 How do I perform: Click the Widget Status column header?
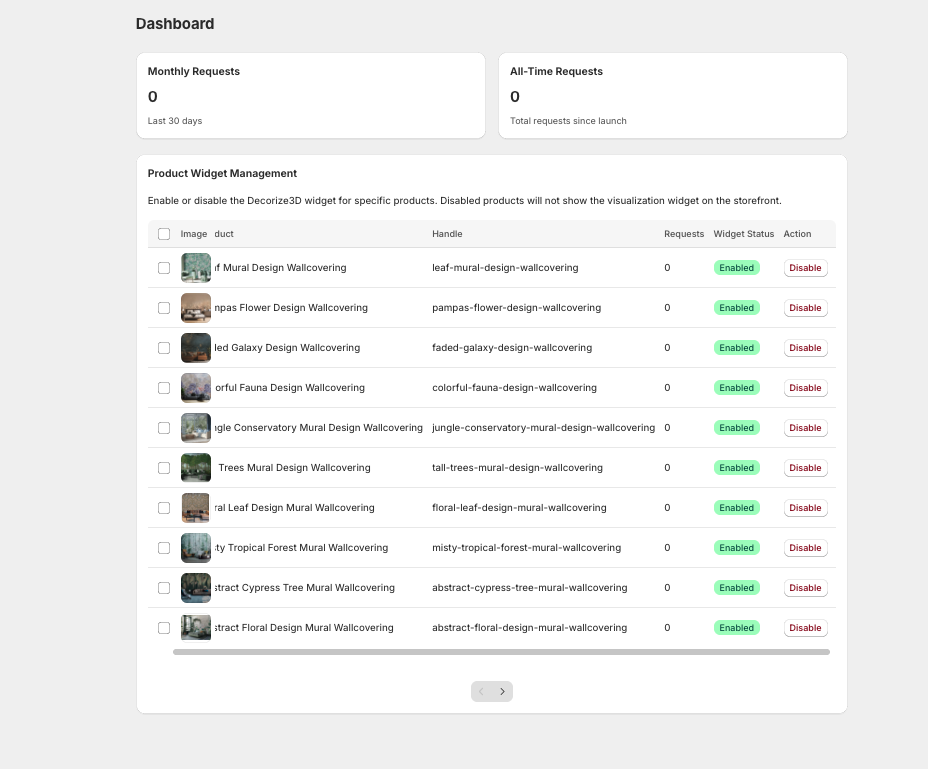coord(743,233)
